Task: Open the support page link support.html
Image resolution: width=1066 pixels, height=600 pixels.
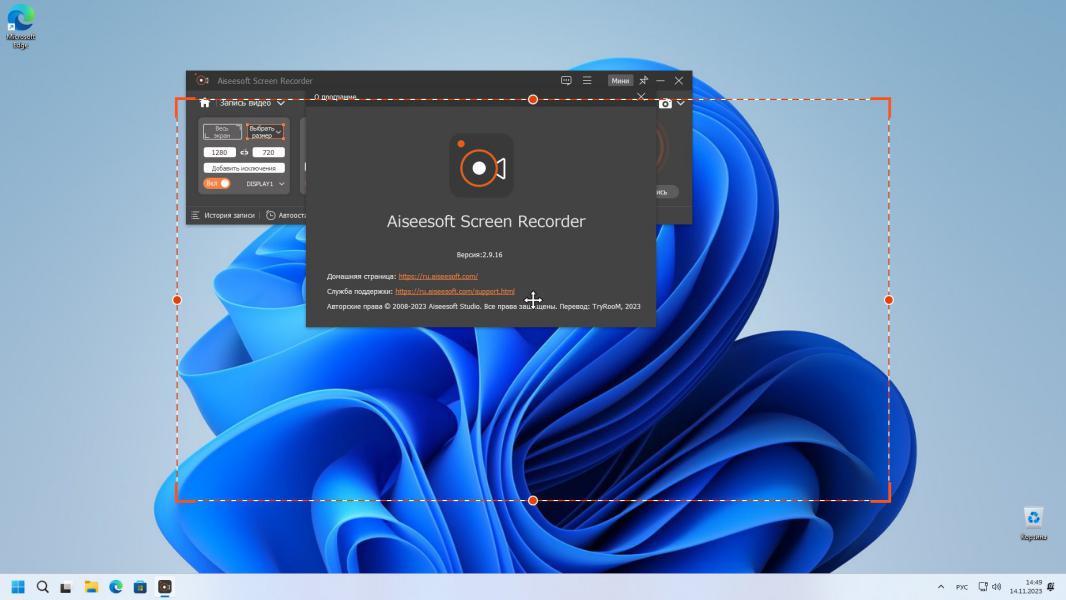Action: coord(455,292)
